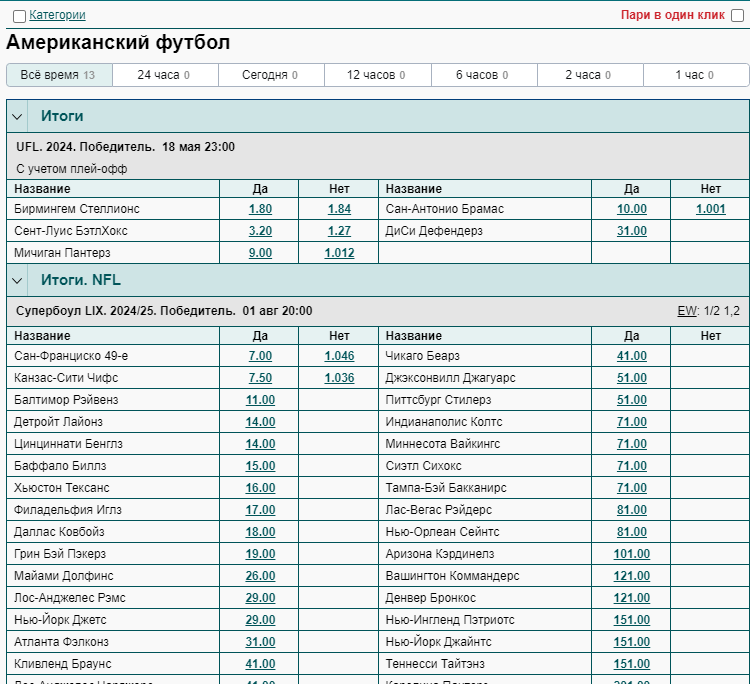Screen dimensions: 750x684
Task: Choose 18.00 odds for Даллас Ковбойз
Action: (x=260, y=532)
